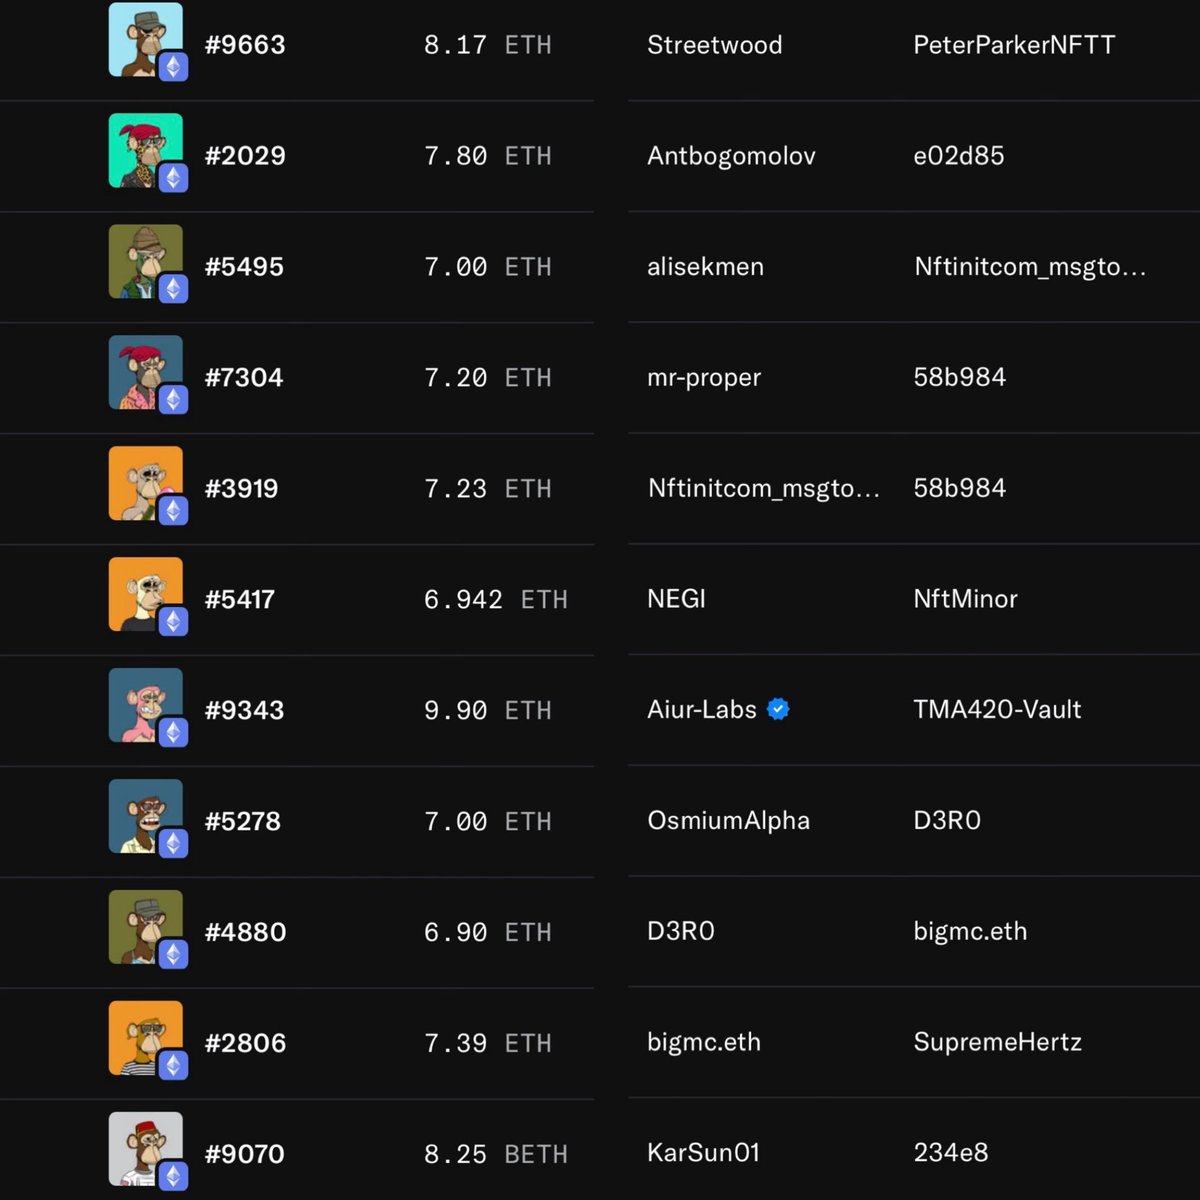Open item #5278 details

pyautogui.click(x=243, y=821)
